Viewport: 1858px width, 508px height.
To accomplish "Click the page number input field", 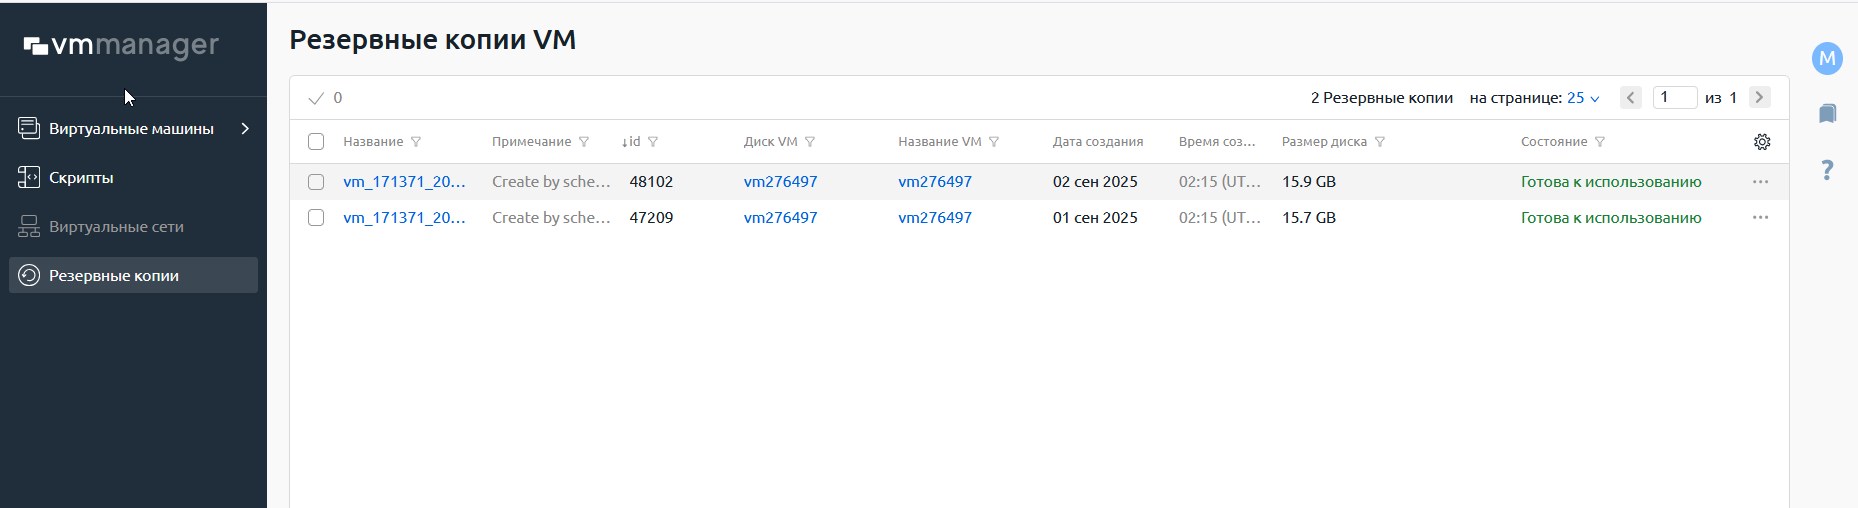I will [x=1674, y=98].
